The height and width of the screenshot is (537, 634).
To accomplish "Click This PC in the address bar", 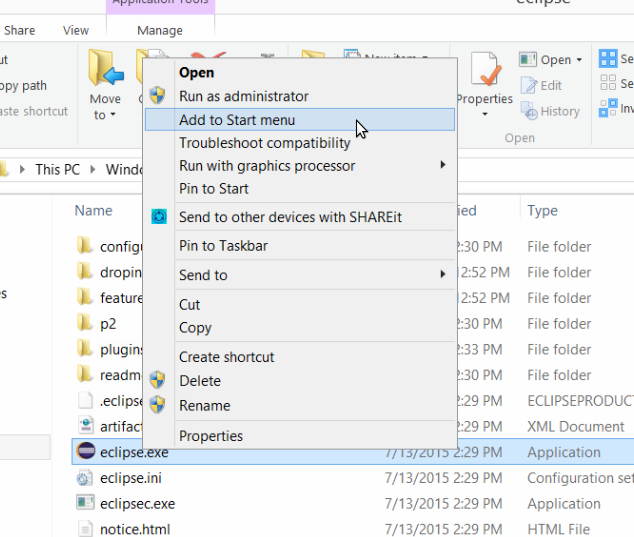I will pos(57,169).
